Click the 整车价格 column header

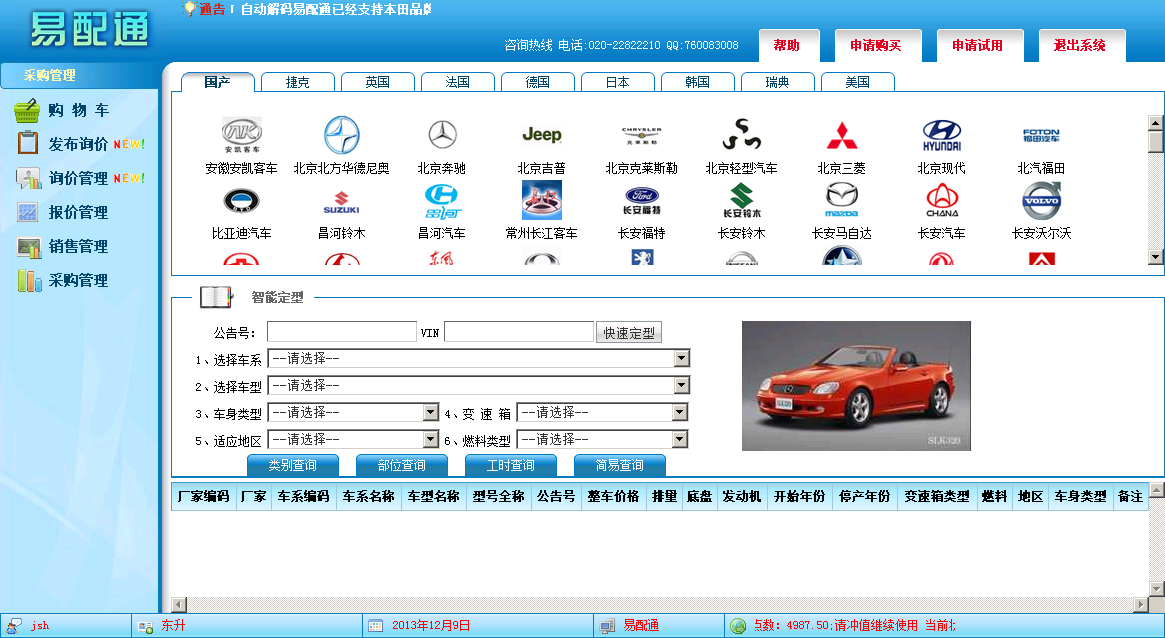(613, 496)
